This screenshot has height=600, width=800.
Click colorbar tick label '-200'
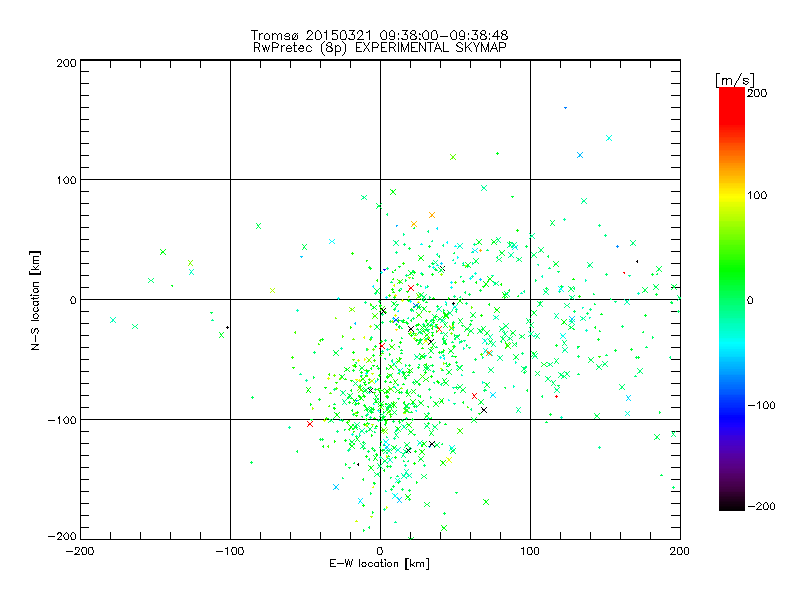pyautogui.click(x=761, y=506)
